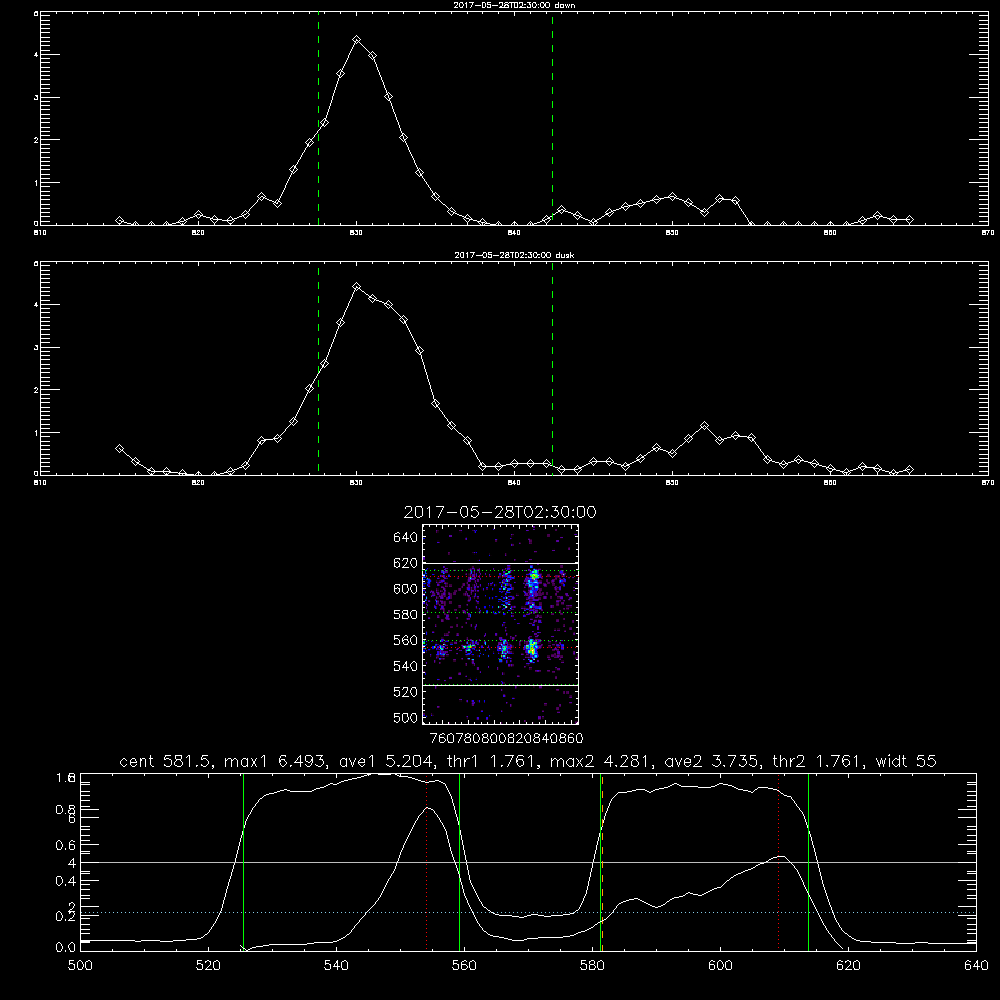The width and height of the screenshot is (1000, 1000).
Task: Select dusk plot's left green dashed line
Action: pyautogui.click(x=318, y=369)
